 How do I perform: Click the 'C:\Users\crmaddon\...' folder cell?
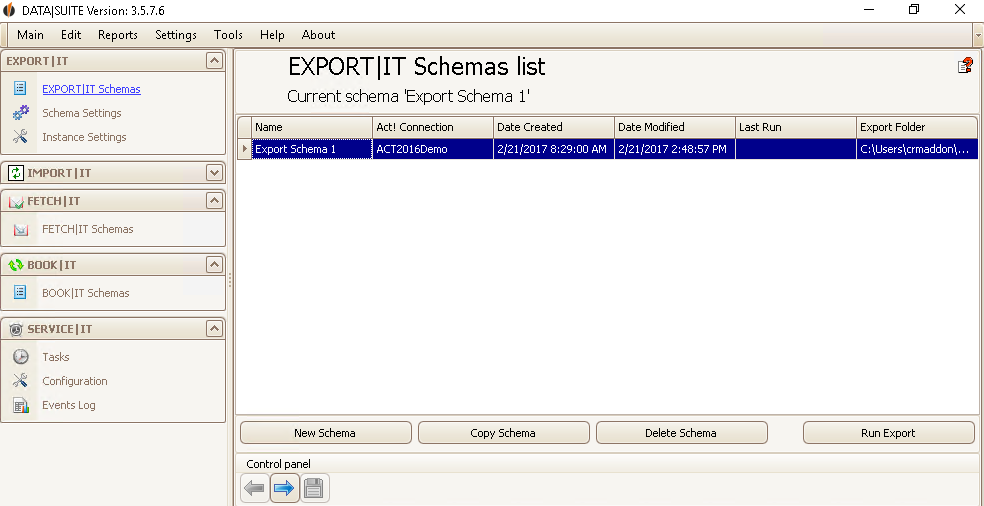tap(917, 149)
